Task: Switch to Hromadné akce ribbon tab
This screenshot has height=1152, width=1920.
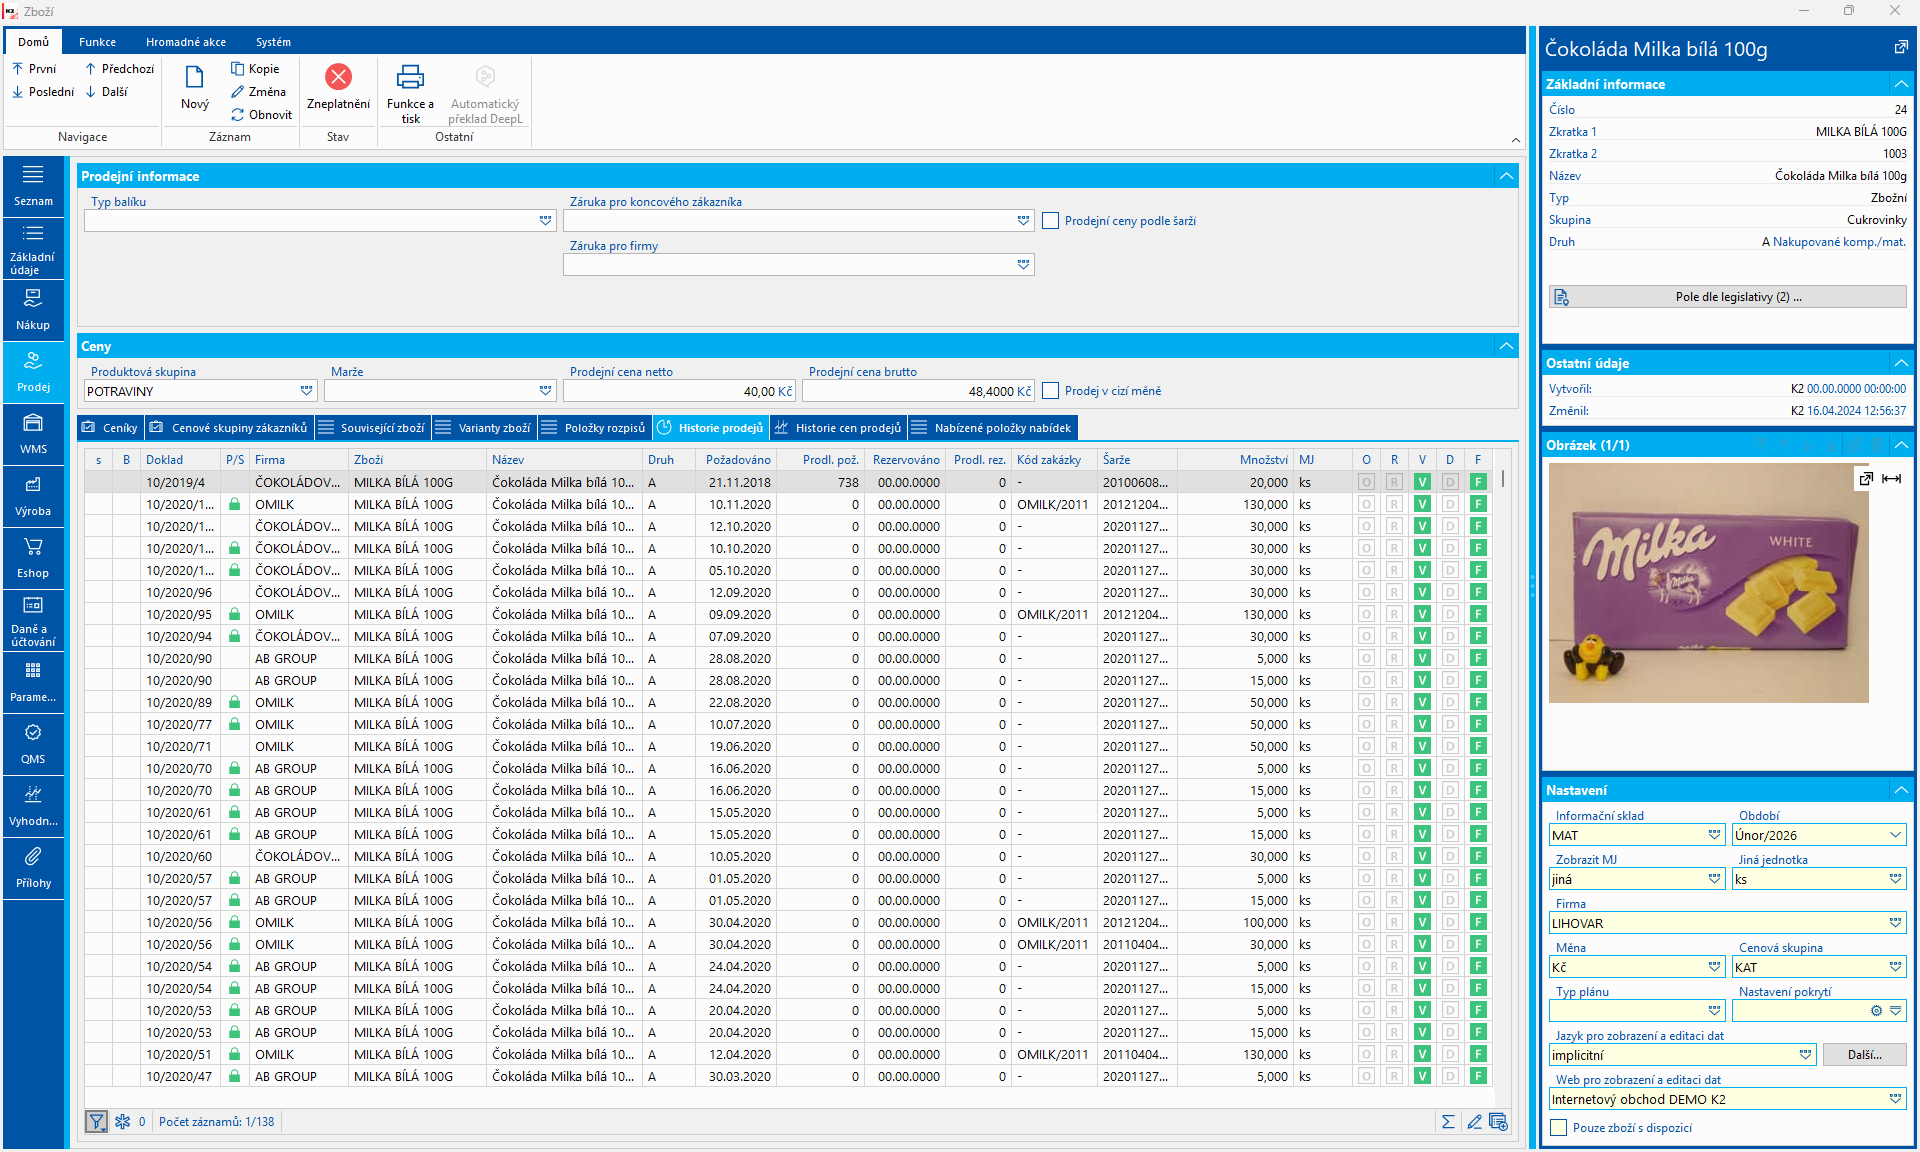Action: (186, 42)
